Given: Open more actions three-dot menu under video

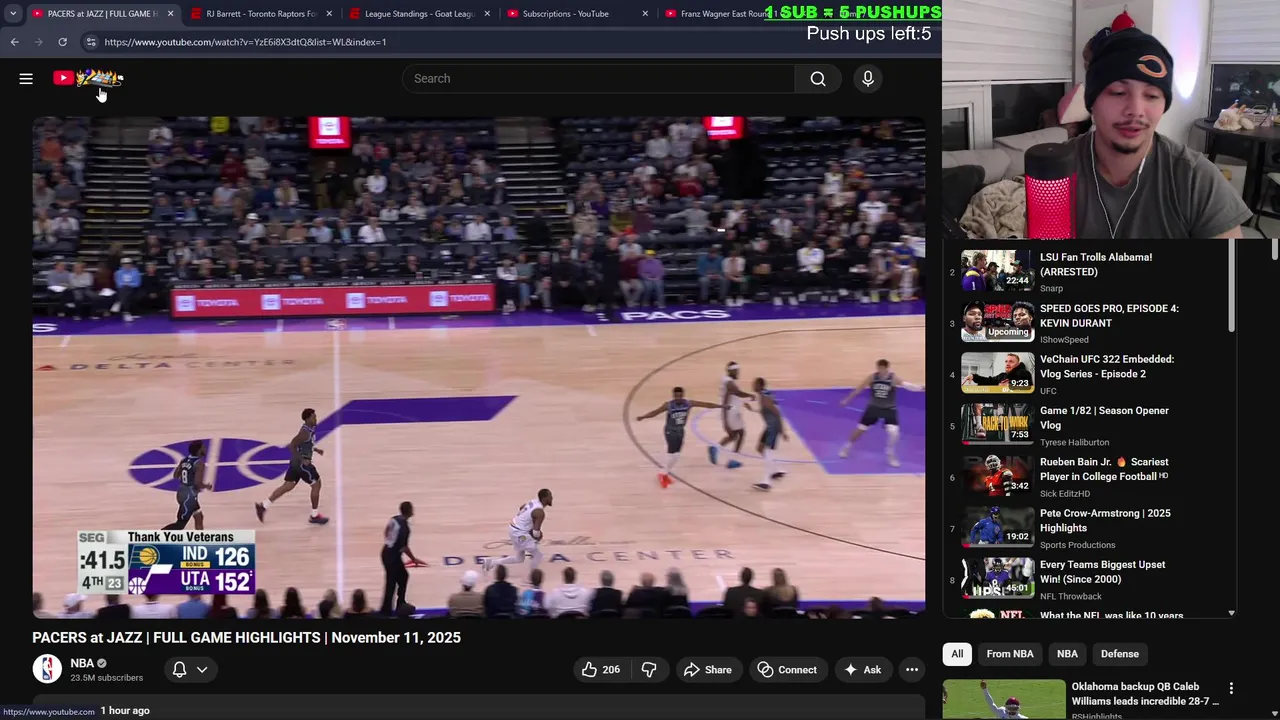Looking at the screenshot, I should click(x=912, y=670).
